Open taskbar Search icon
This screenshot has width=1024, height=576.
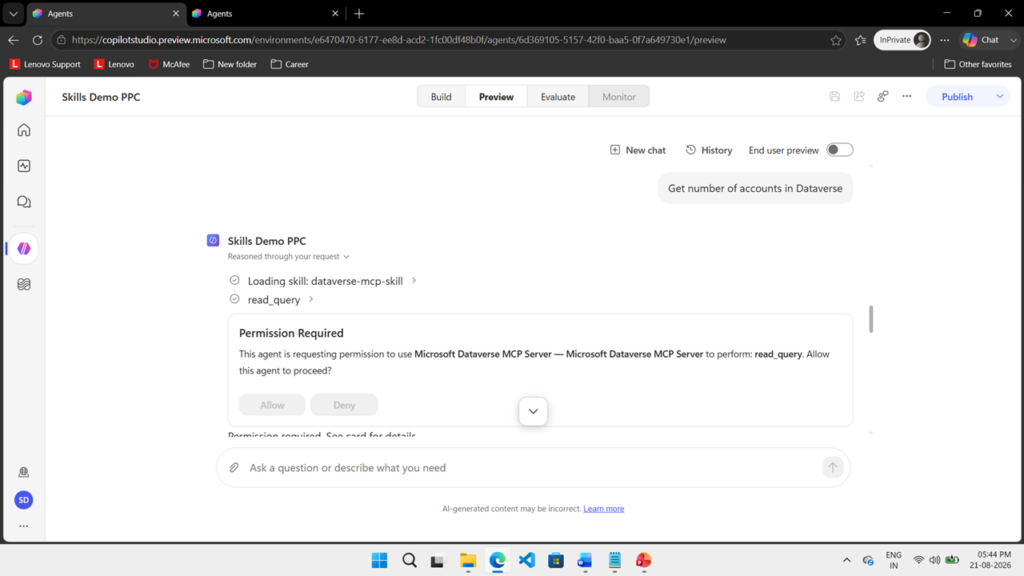409,560
